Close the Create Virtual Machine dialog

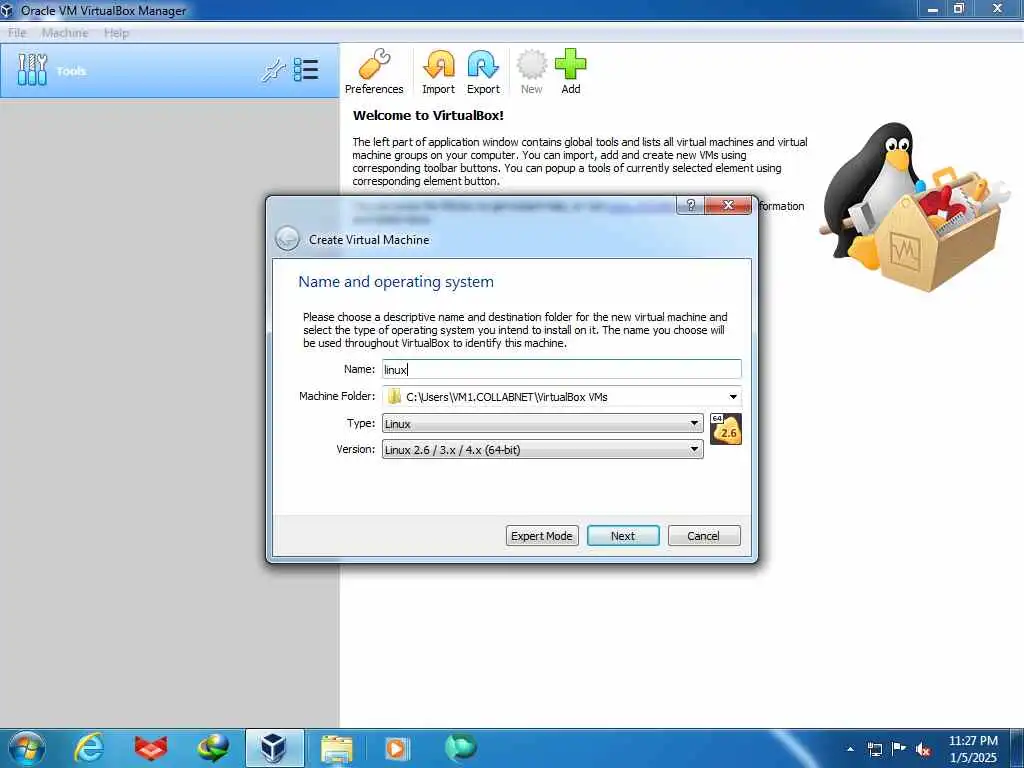pyautogui.click(x=728, y=205)
